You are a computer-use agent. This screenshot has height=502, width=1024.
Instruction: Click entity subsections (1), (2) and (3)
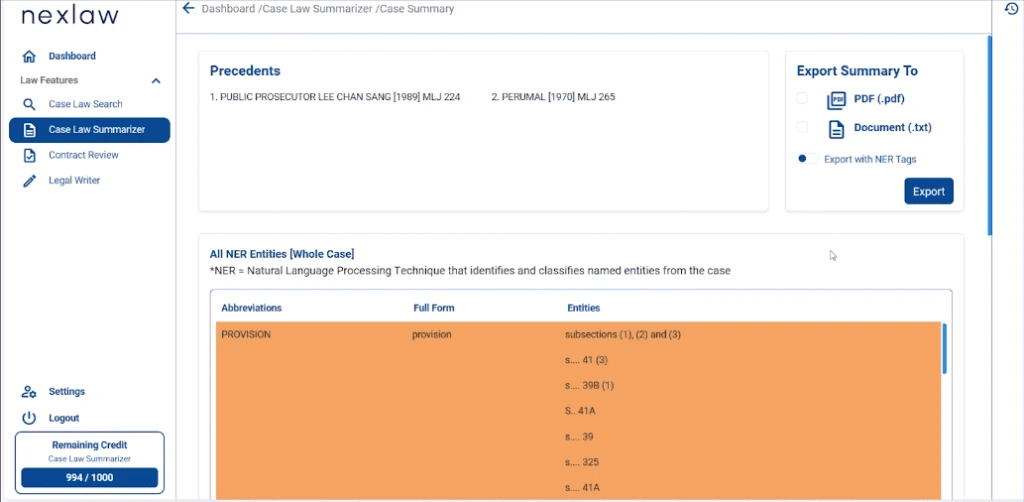pos(623,335)
